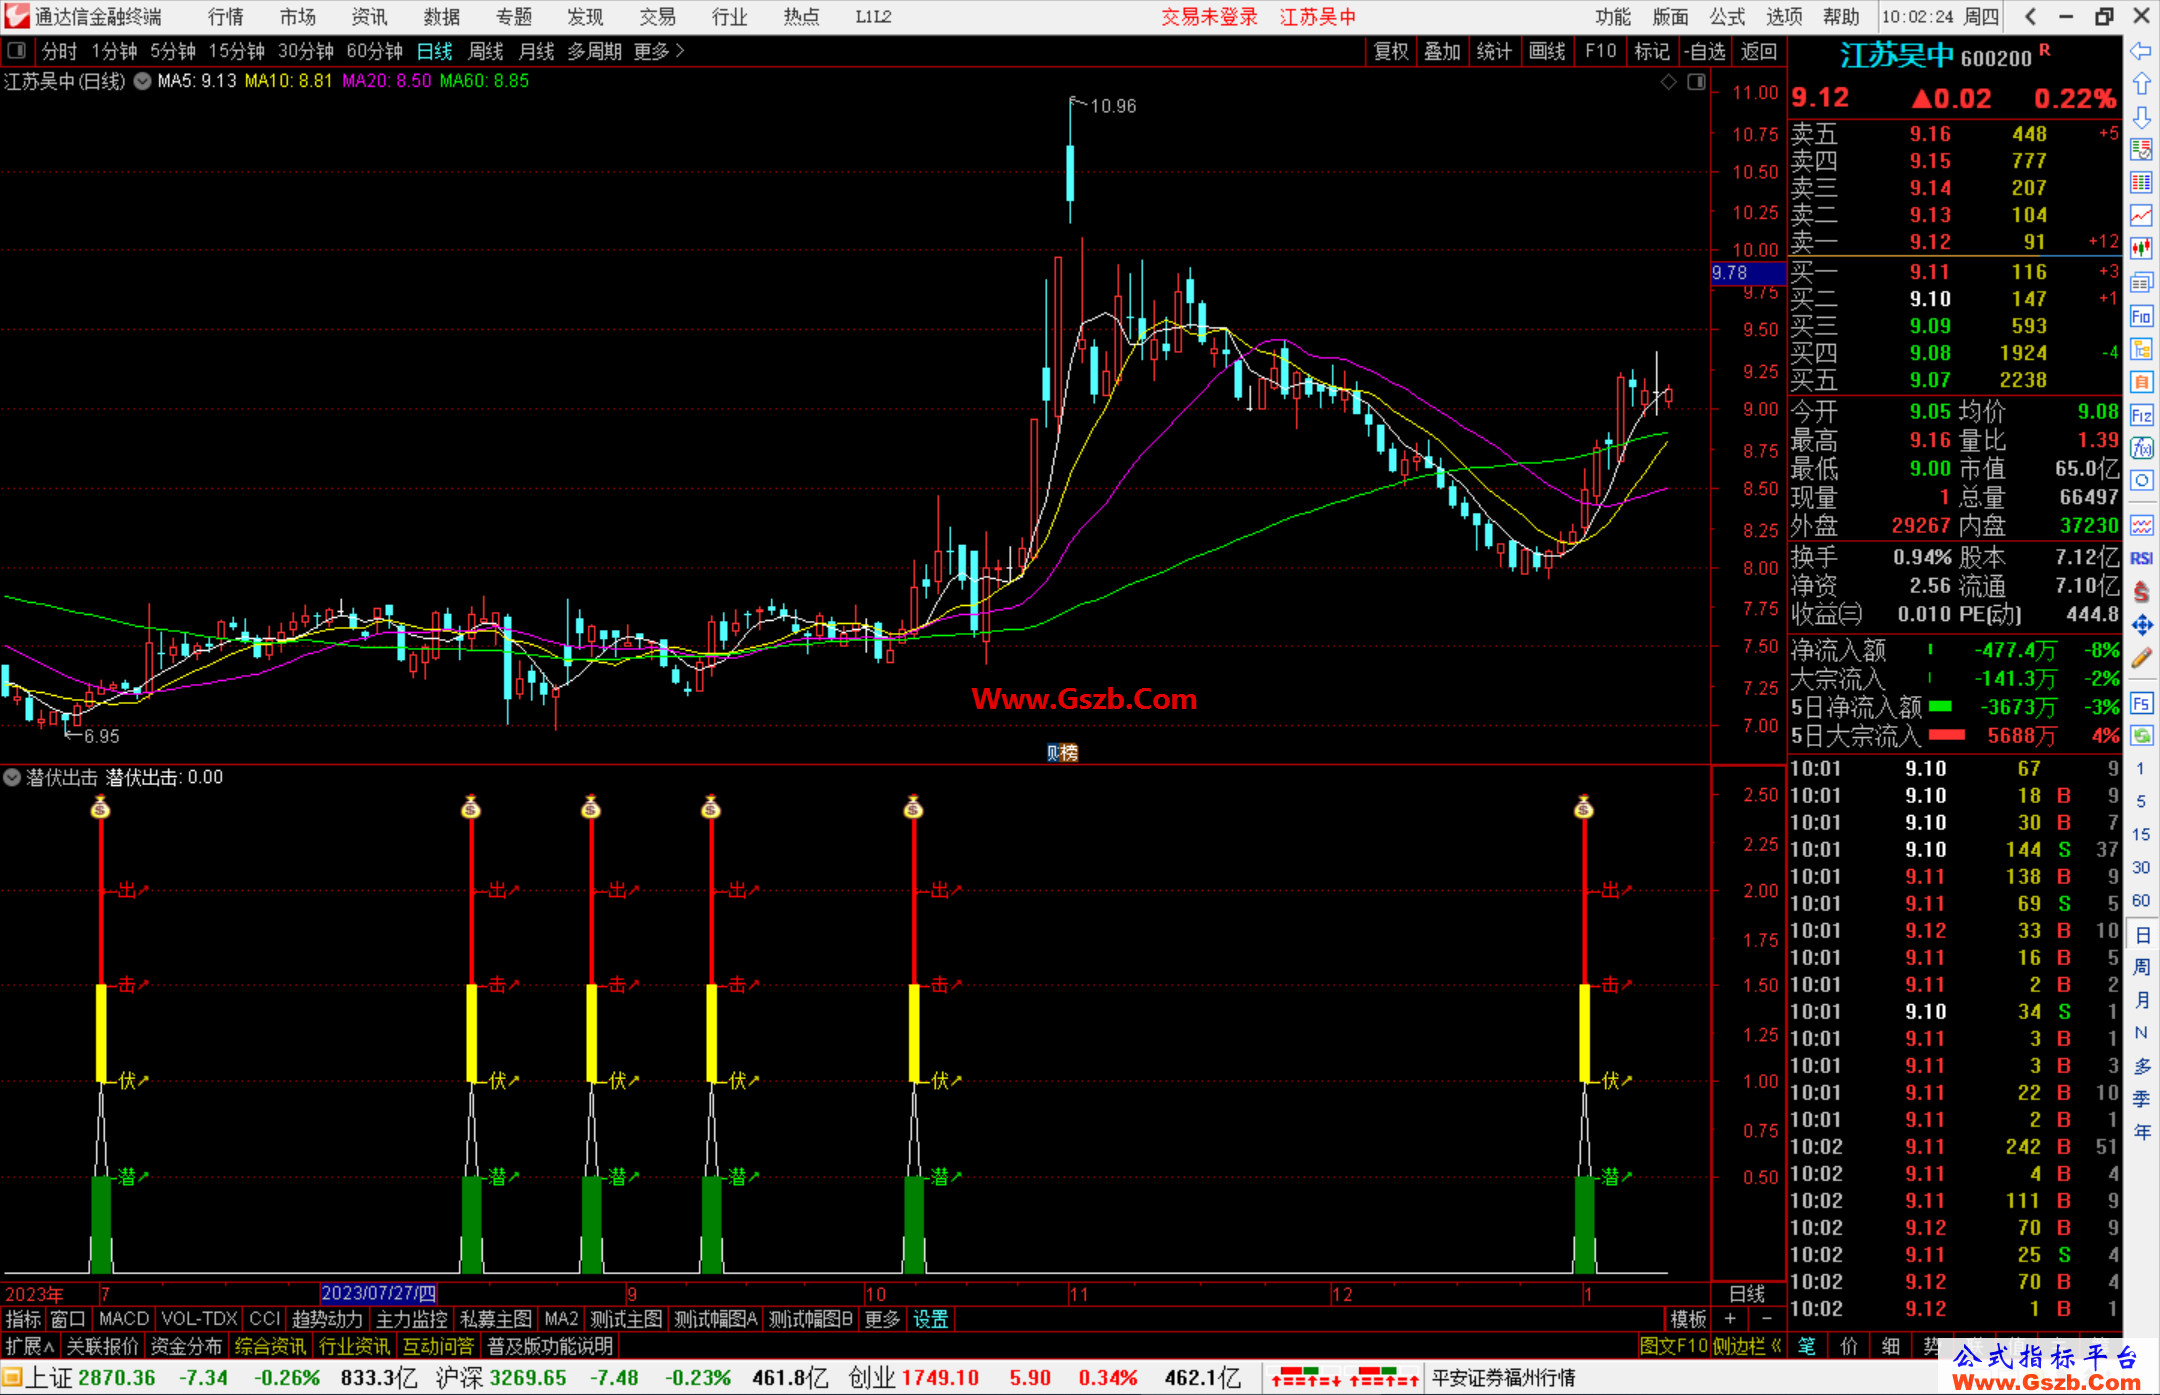2160x1395 pixels.
Task: Click the red S dollar sidebar icon
Action: pos(2141,592)
